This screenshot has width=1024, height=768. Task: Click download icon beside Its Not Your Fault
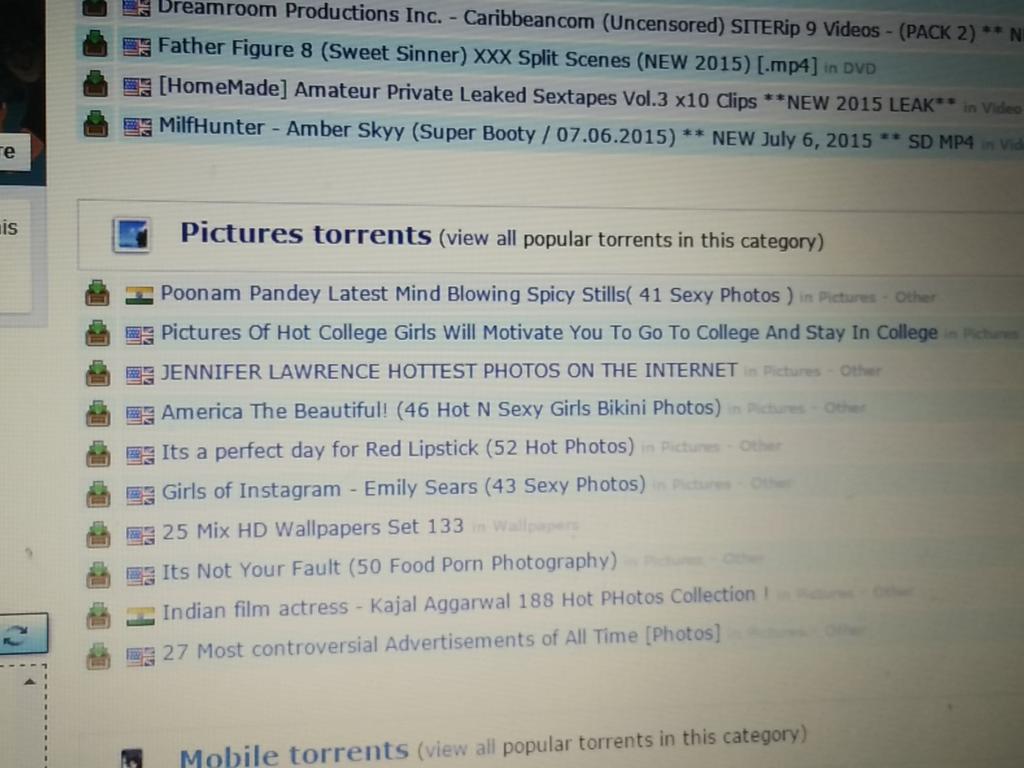tap(98, 575)
